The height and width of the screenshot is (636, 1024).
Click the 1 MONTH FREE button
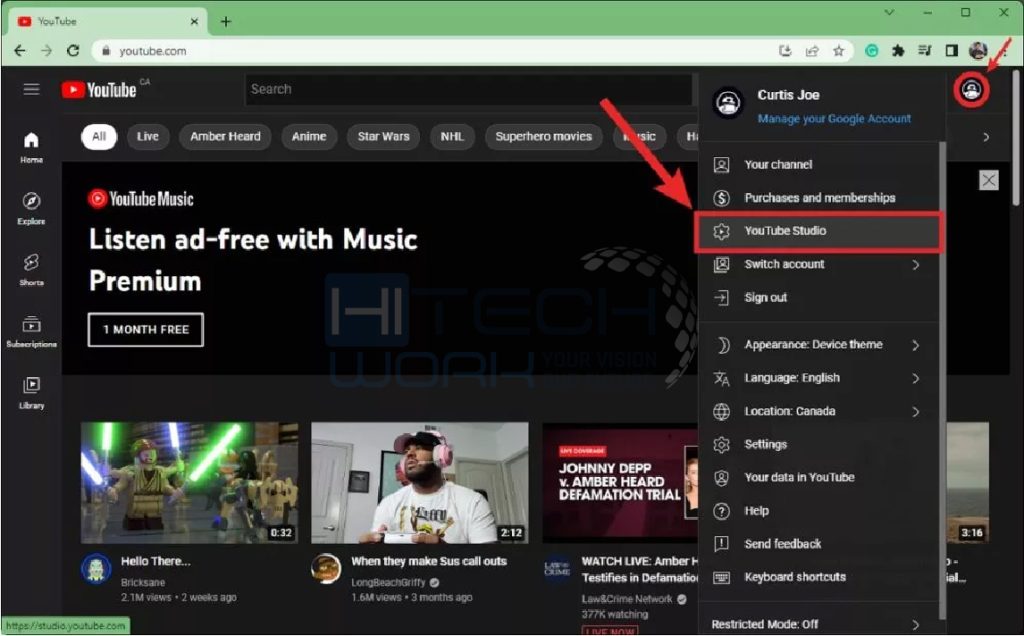pyautogui.click(x=146, y=330)
